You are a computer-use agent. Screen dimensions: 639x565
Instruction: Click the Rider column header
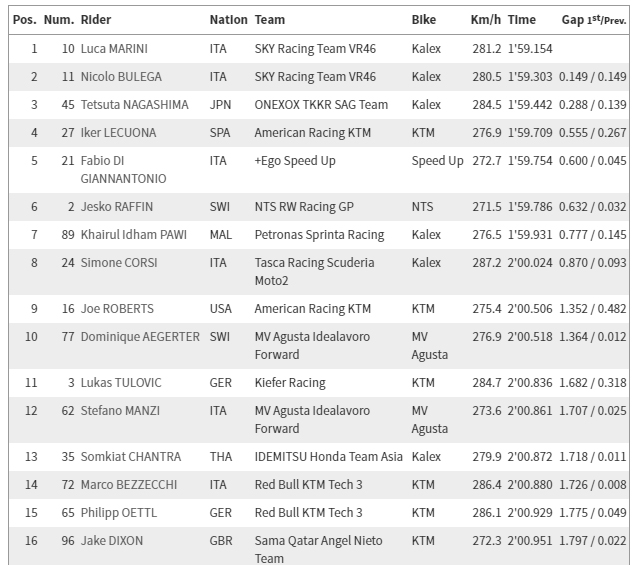96,20
